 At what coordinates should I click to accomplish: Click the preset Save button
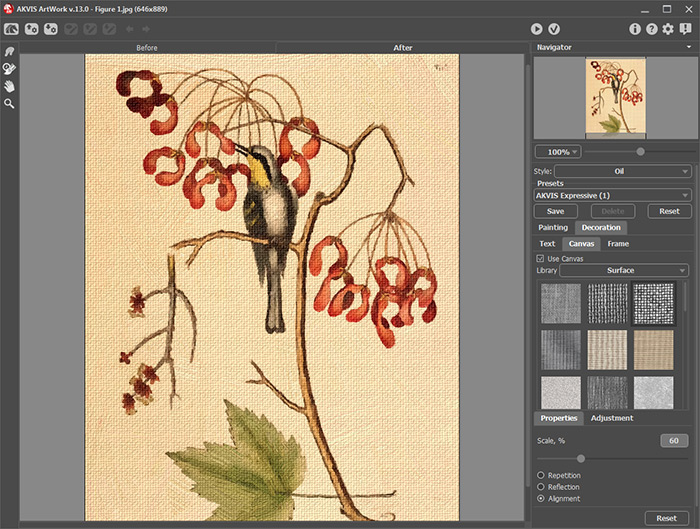[555, 211]
